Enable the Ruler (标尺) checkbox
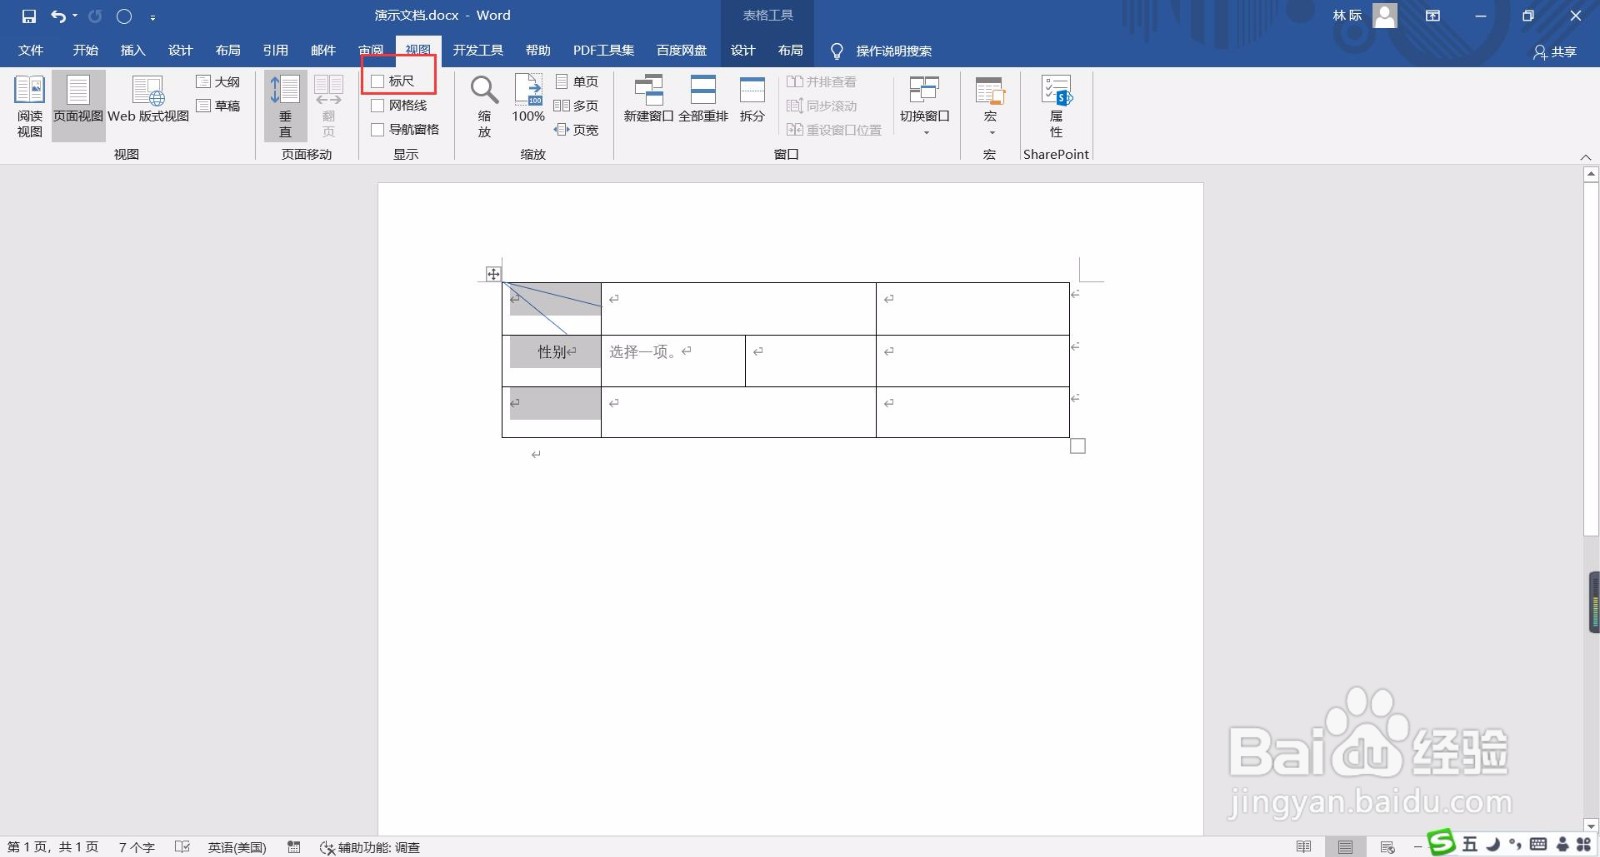Image resolution: width=1600 pixels, height=857 pixels. click(378, 82)
